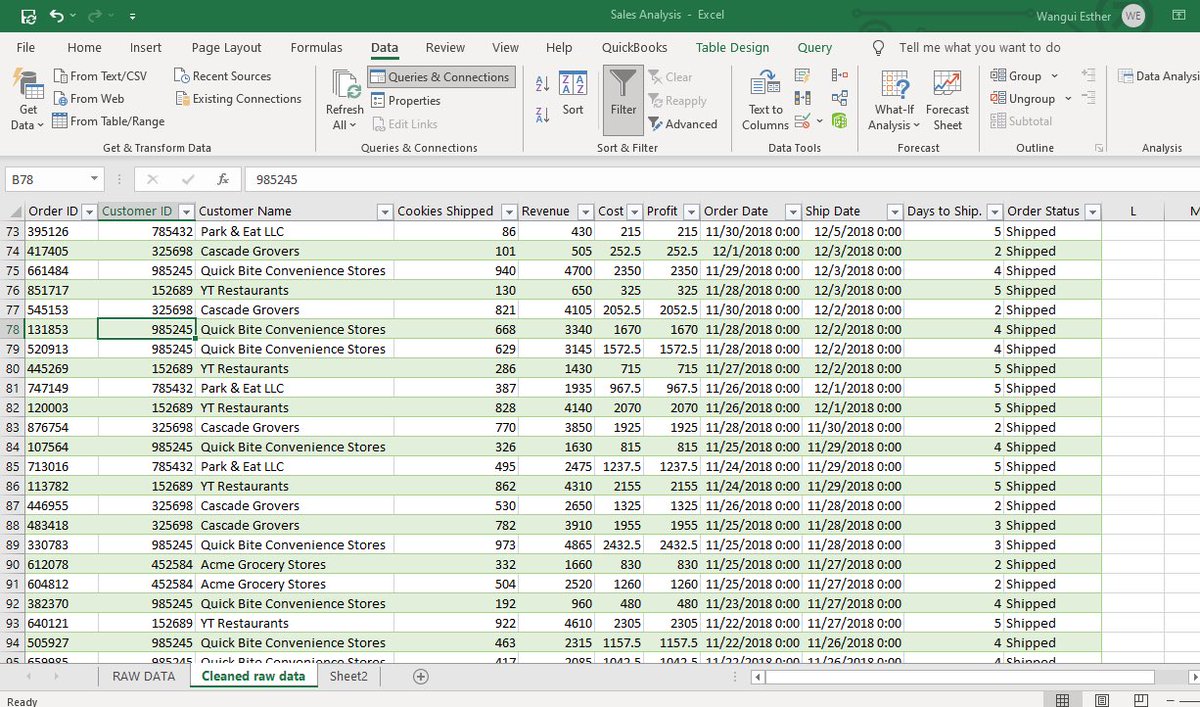Open the Days to Ship filter dropdown
This screenshot has width=1200, height=707.
coord(994,212)
